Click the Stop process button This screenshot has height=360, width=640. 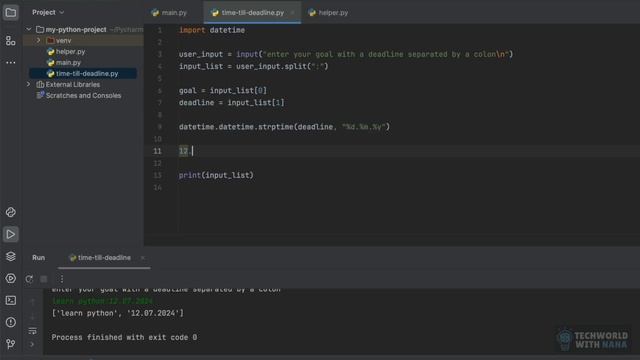[44, 279]
